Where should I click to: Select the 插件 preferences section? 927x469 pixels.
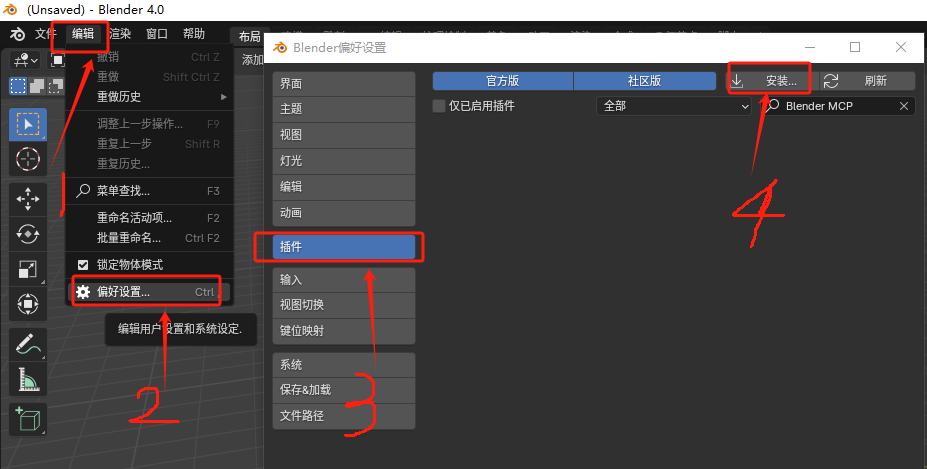click(x=343, y=247)
